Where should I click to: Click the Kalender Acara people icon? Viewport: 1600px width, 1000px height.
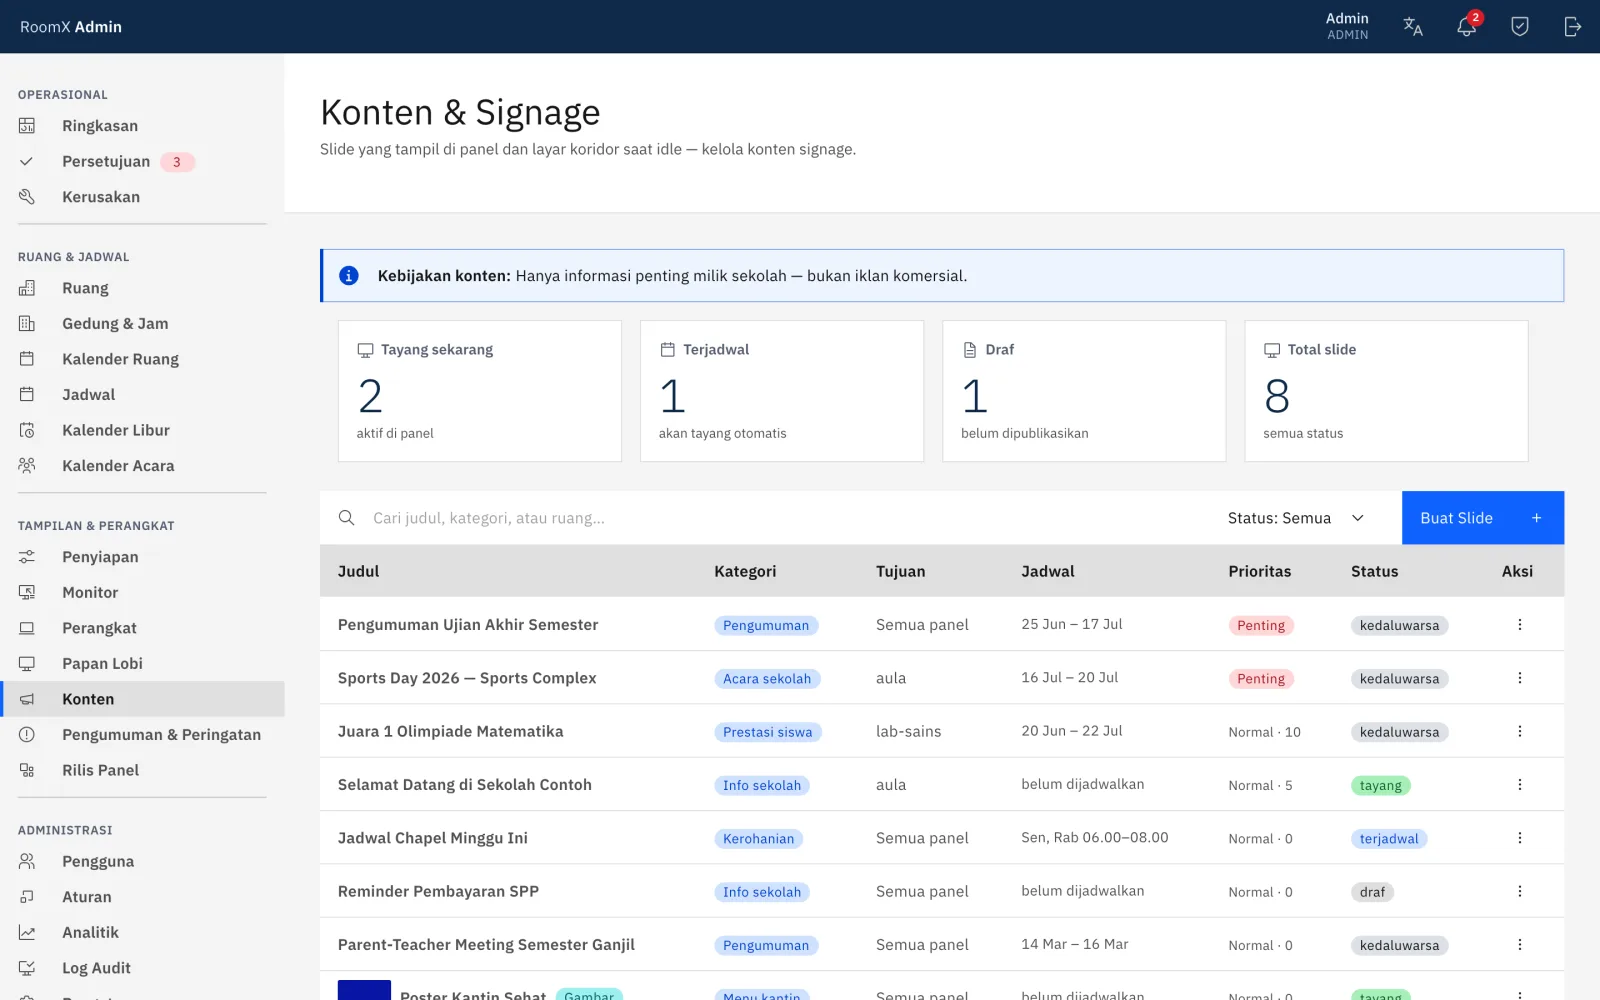(27, 466)
